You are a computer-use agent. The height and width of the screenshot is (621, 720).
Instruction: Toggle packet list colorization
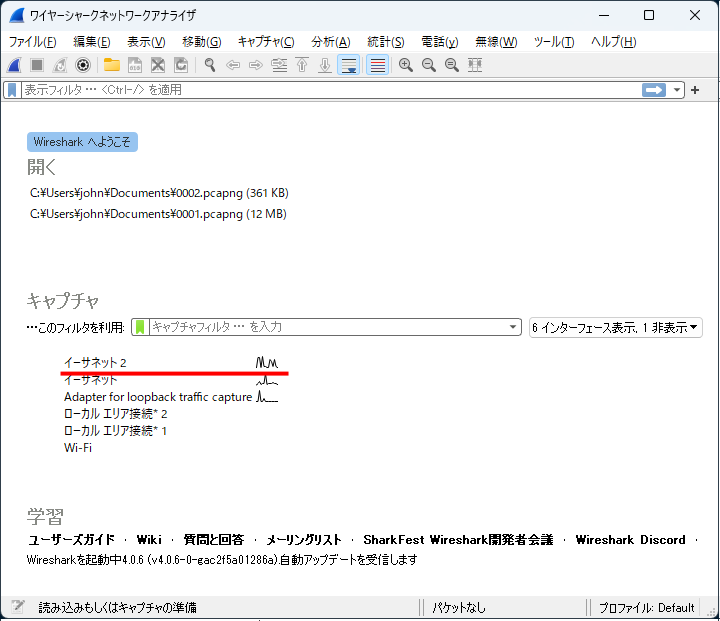tap(378, 65)
